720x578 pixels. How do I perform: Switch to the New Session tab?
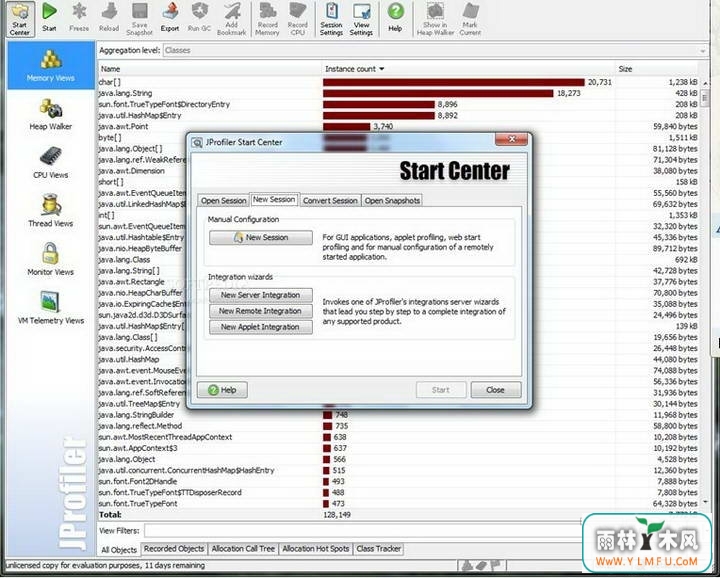[x=274, y=200]
